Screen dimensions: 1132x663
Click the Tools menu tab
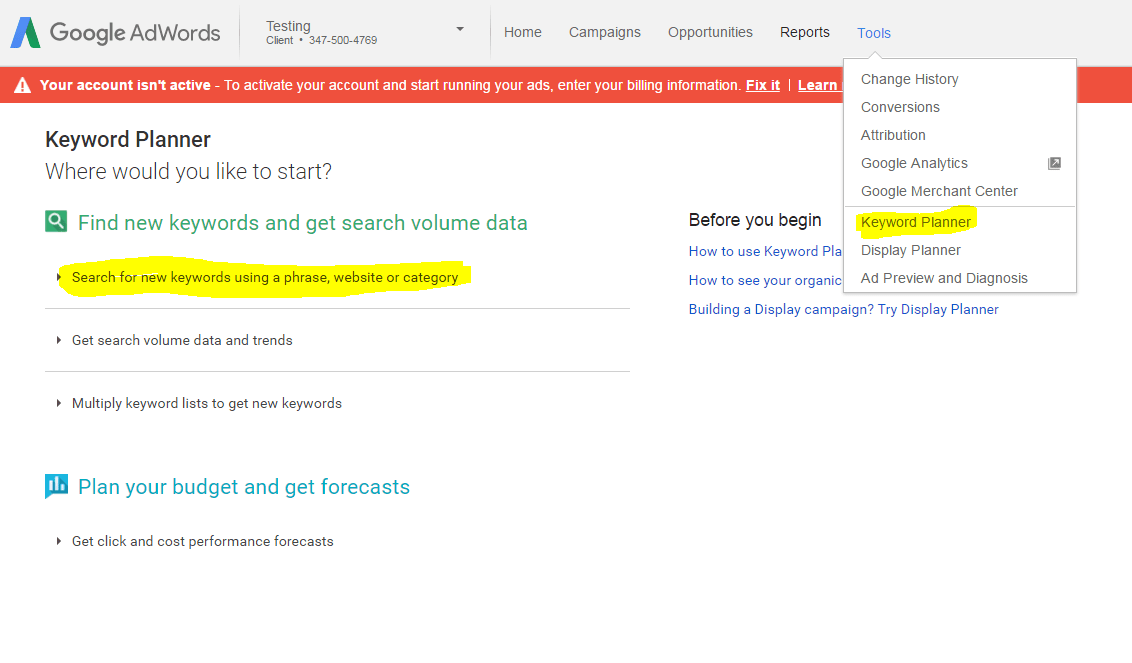pos(874,33)
